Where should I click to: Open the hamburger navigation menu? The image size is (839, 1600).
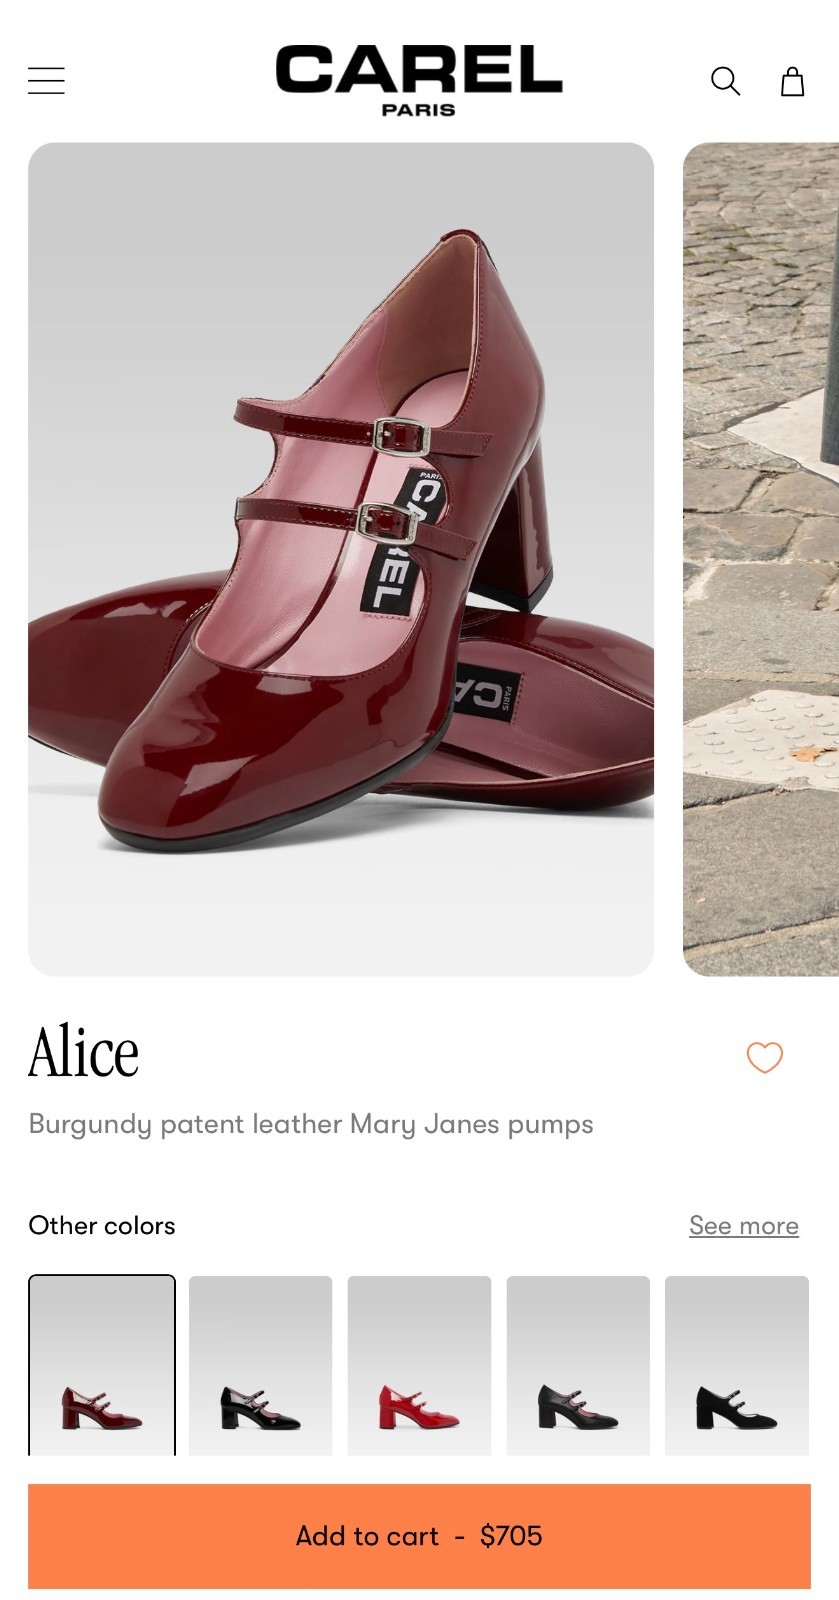point(46,81)
